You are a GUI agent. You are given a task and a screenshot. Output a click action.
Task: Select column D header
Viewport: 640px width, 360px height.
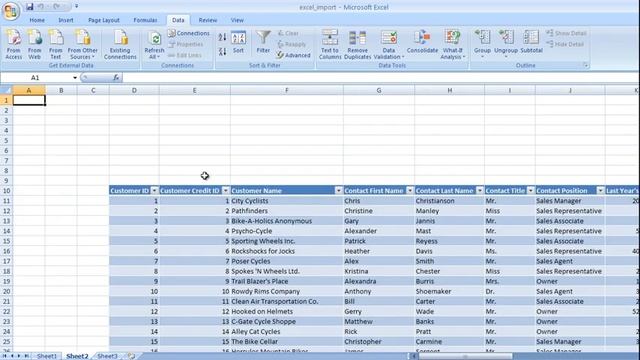pyautogui.click(x=134, y=90)
